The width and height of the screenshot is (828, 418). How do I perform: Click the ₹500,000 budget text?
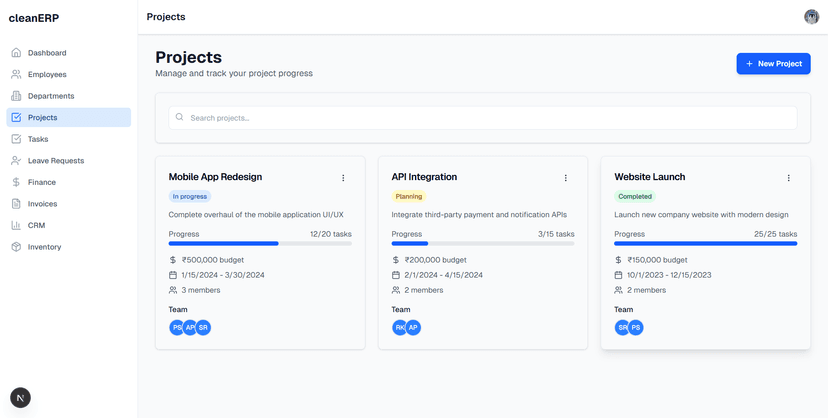point(213,260)
